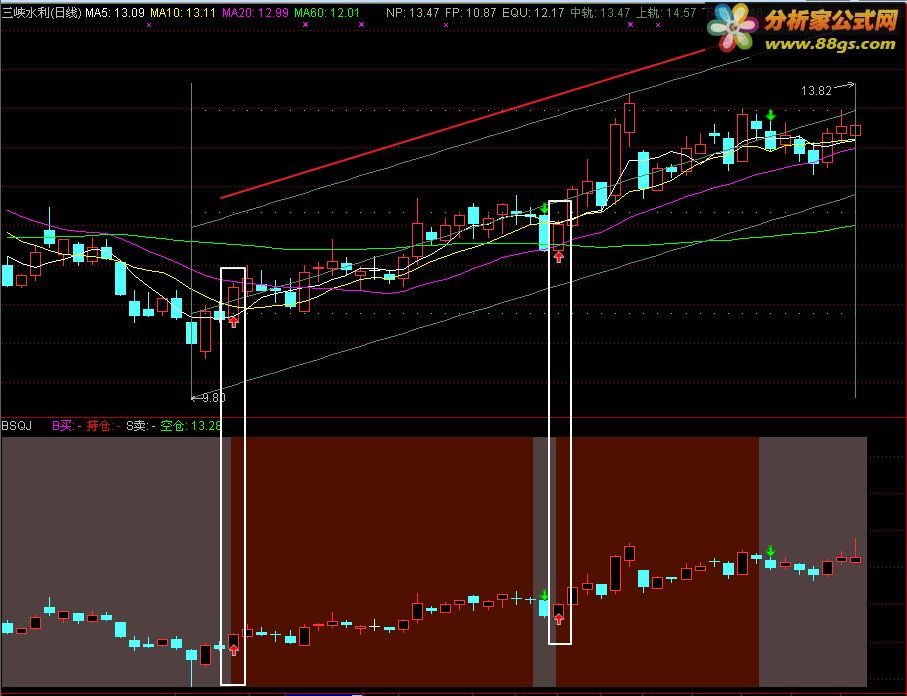This screenshot has width=907, height=696.
Task: Click the 9.80 low price label
Action: tap(214, 397)
